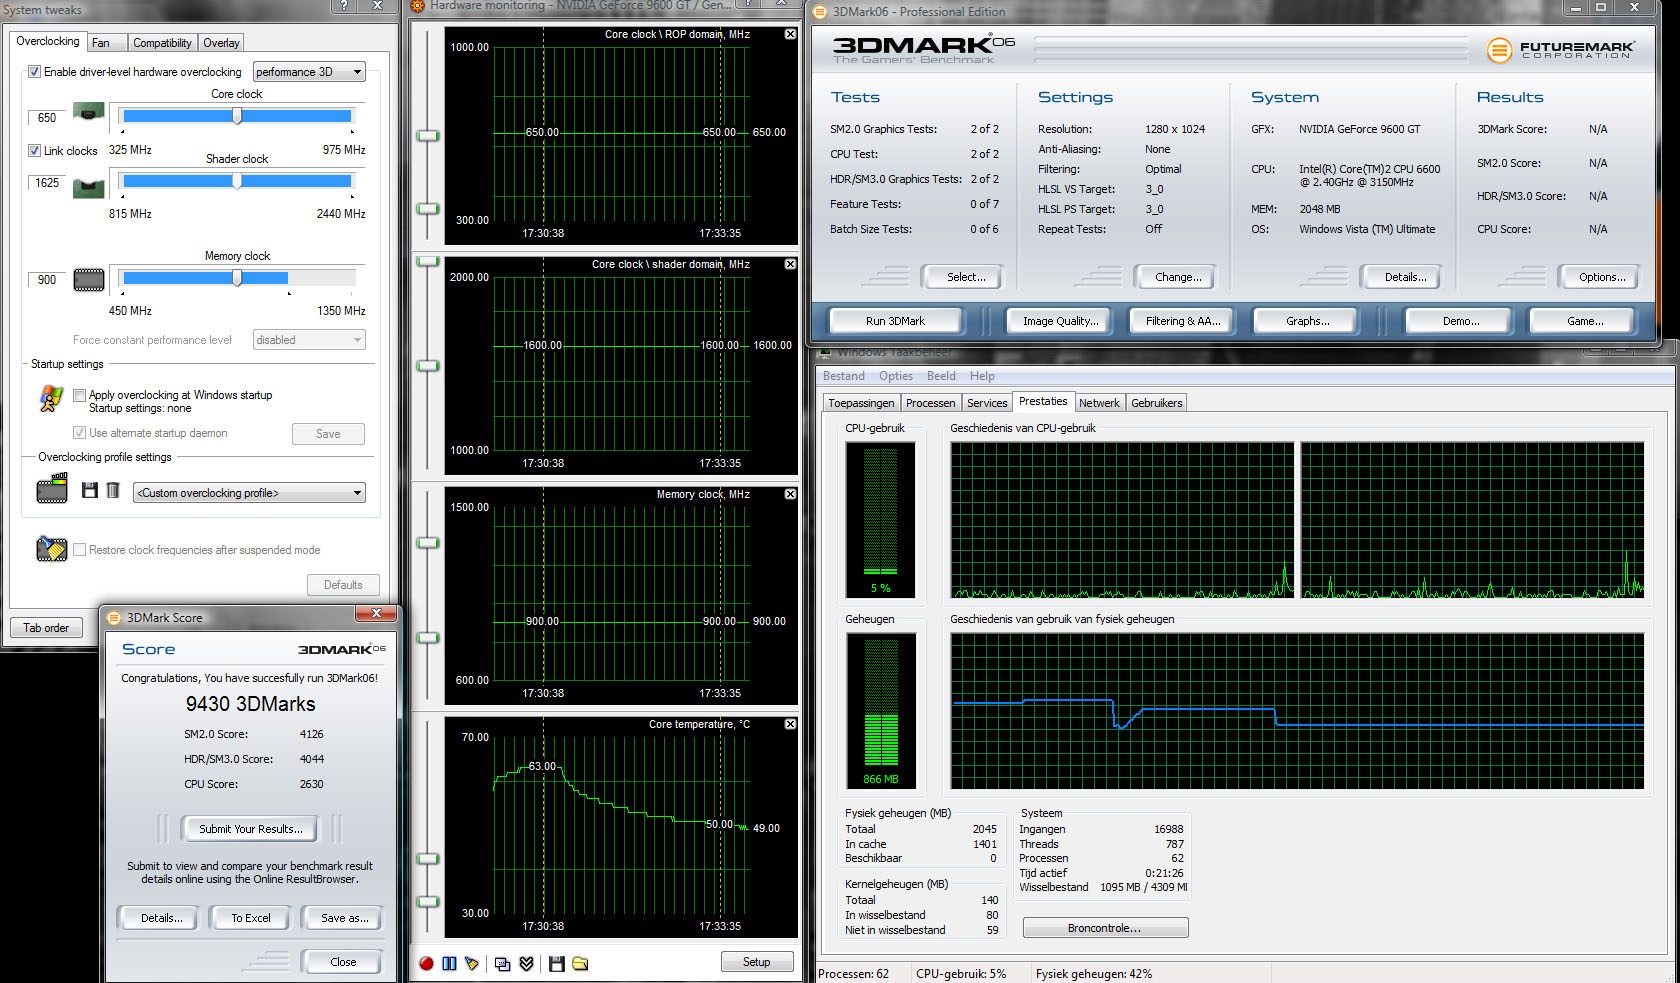Click the Memory clock slider thumb
Image resolution: width=1680 pixels, height=983 pixels.
(x=237, y=278)
